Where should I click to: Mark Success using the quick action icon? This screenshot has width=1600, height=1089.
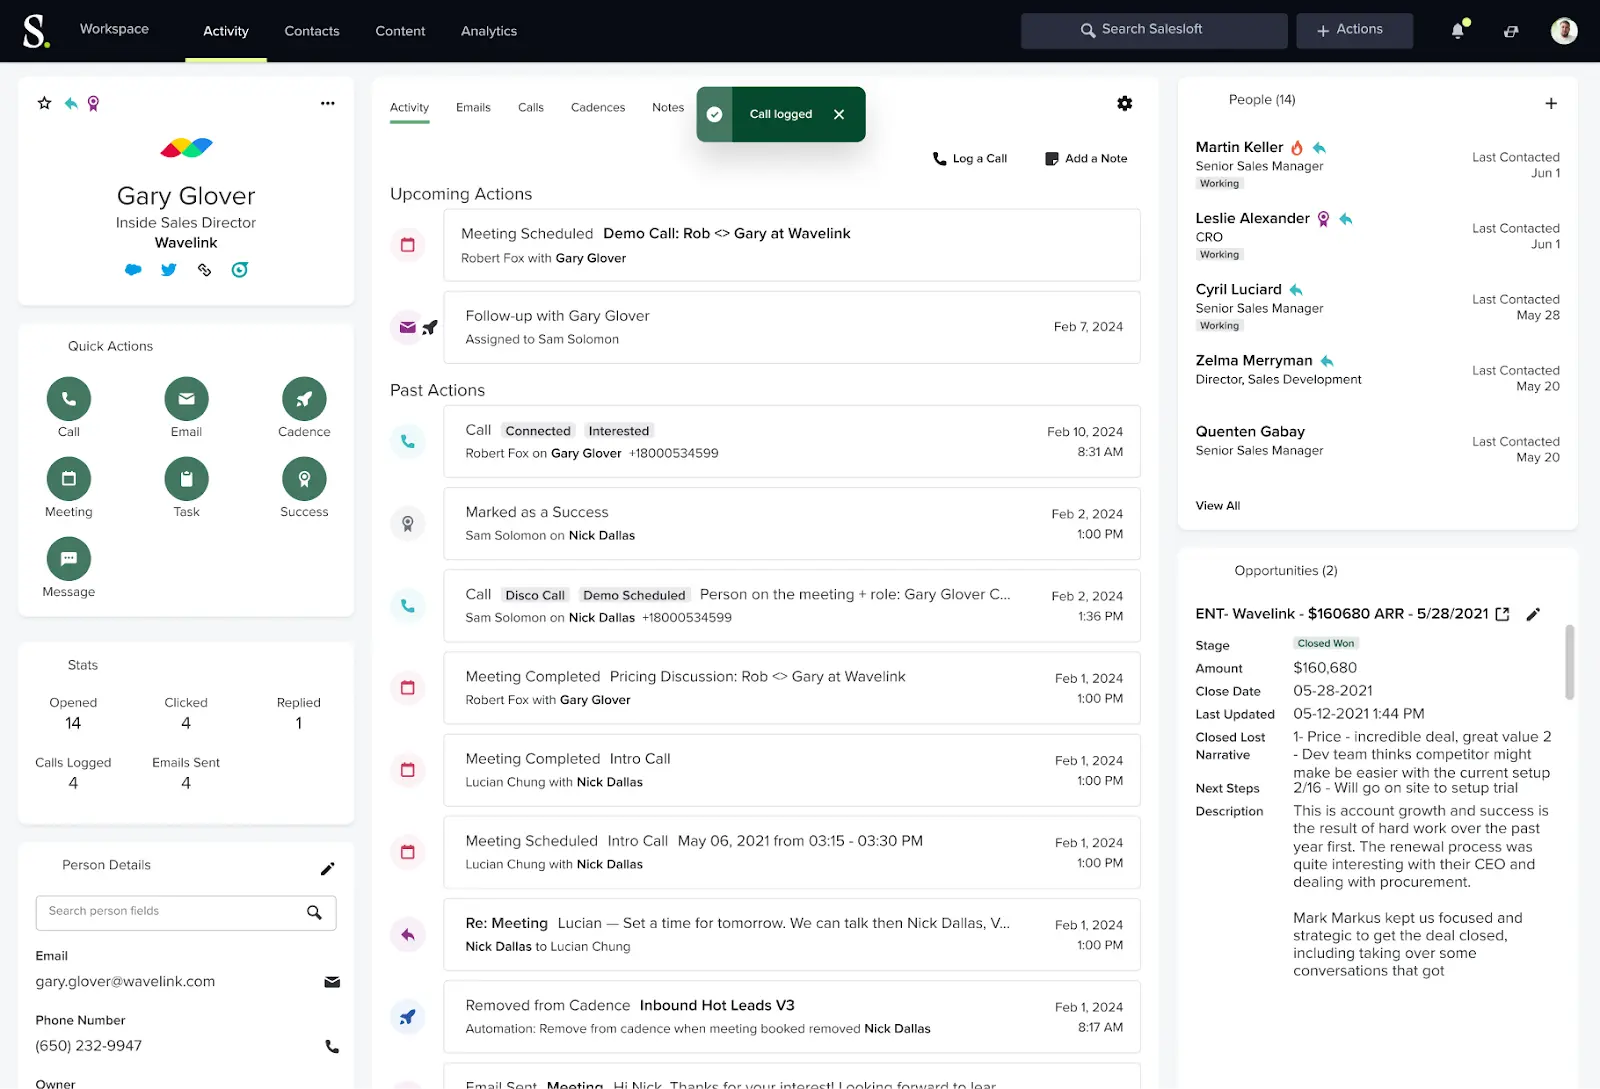303,479
